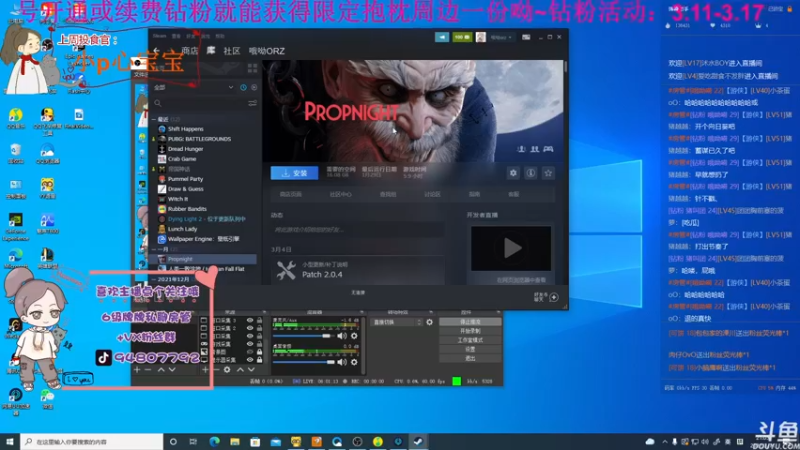This screenshot has height=450, width=800.
Task: Adjust 麦克风/Aux volume slider
Action: click(x=304, y=336)
